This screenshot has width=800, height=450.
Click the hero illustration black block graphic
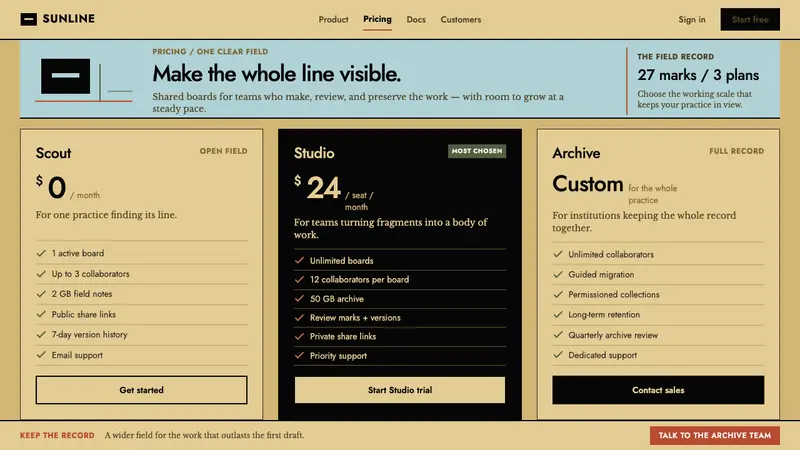65,76
